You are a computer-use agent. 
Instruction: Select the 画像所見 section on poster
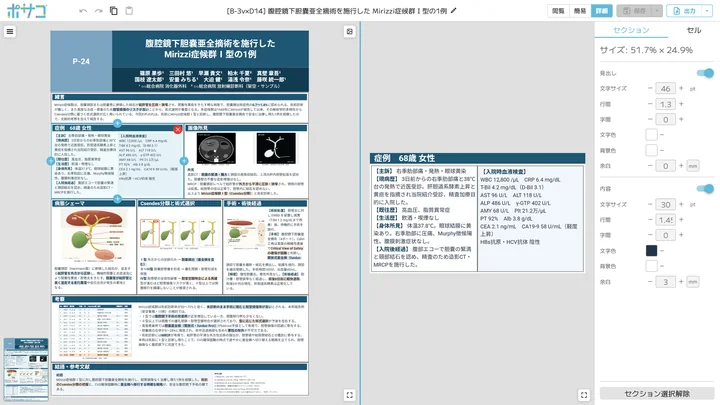point(246,161)
